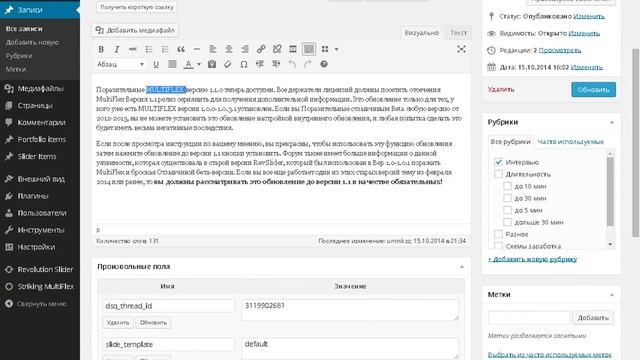Check the Длительность category
Image resolution: width=640 pixels, height=360 pixels.
[x=498, y=174]
